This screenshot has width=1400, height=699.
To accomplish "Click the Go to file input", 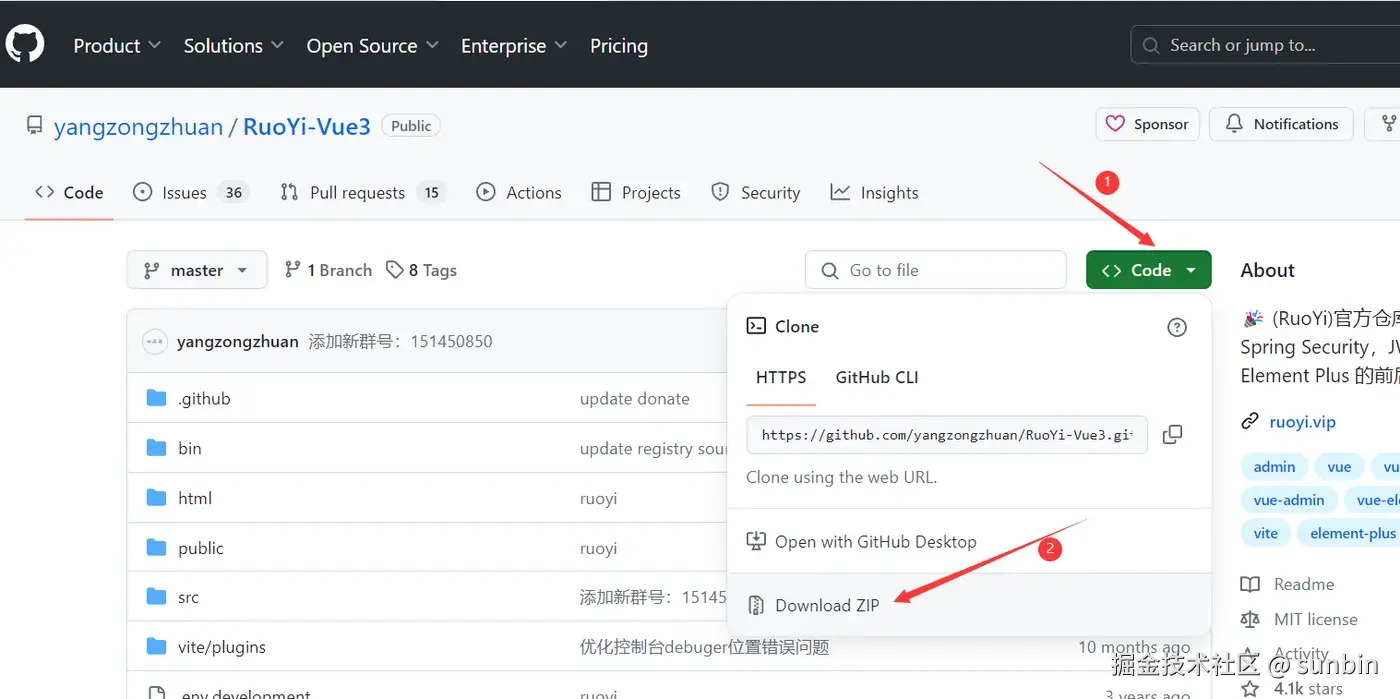I will [x=936, y=270].
